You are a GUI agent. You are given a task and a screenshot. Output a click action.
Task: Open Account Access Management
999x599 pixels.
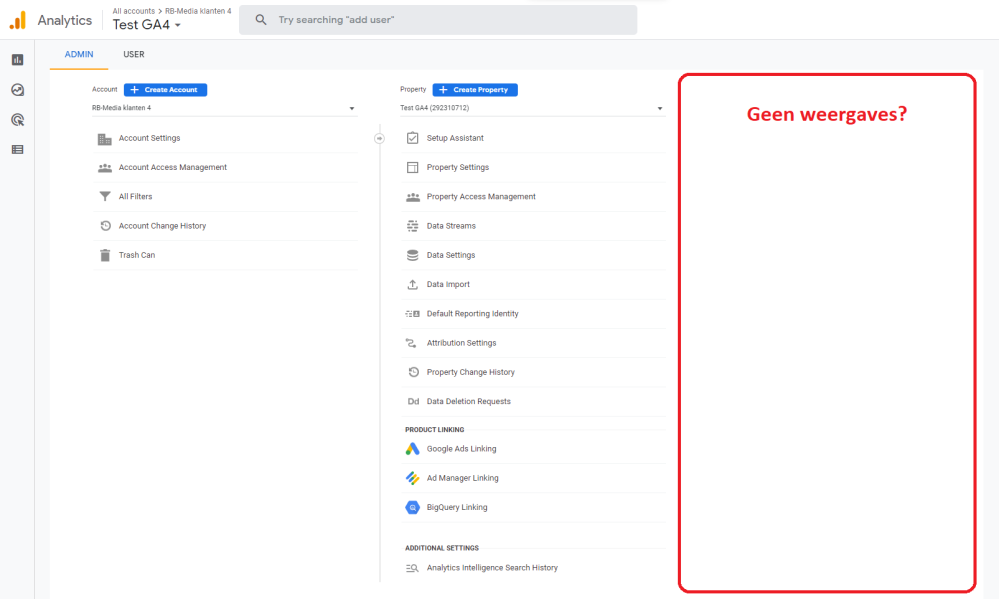[172, 167]
